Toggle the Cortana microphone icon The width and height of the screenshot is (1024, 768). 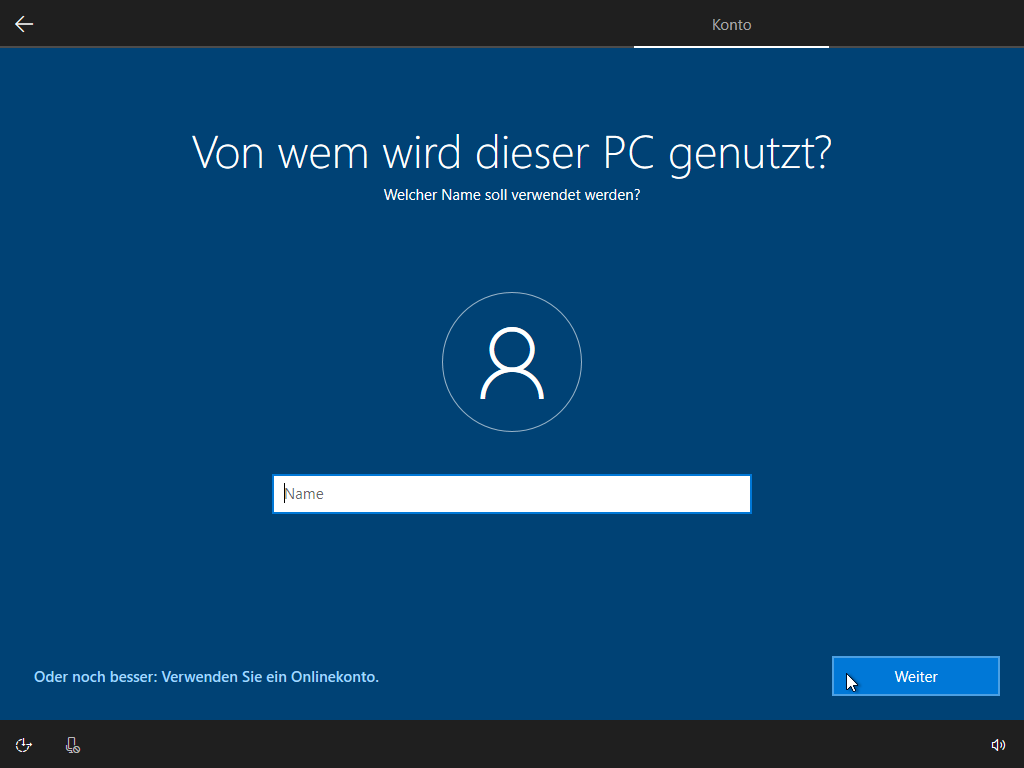click(72, 745)
